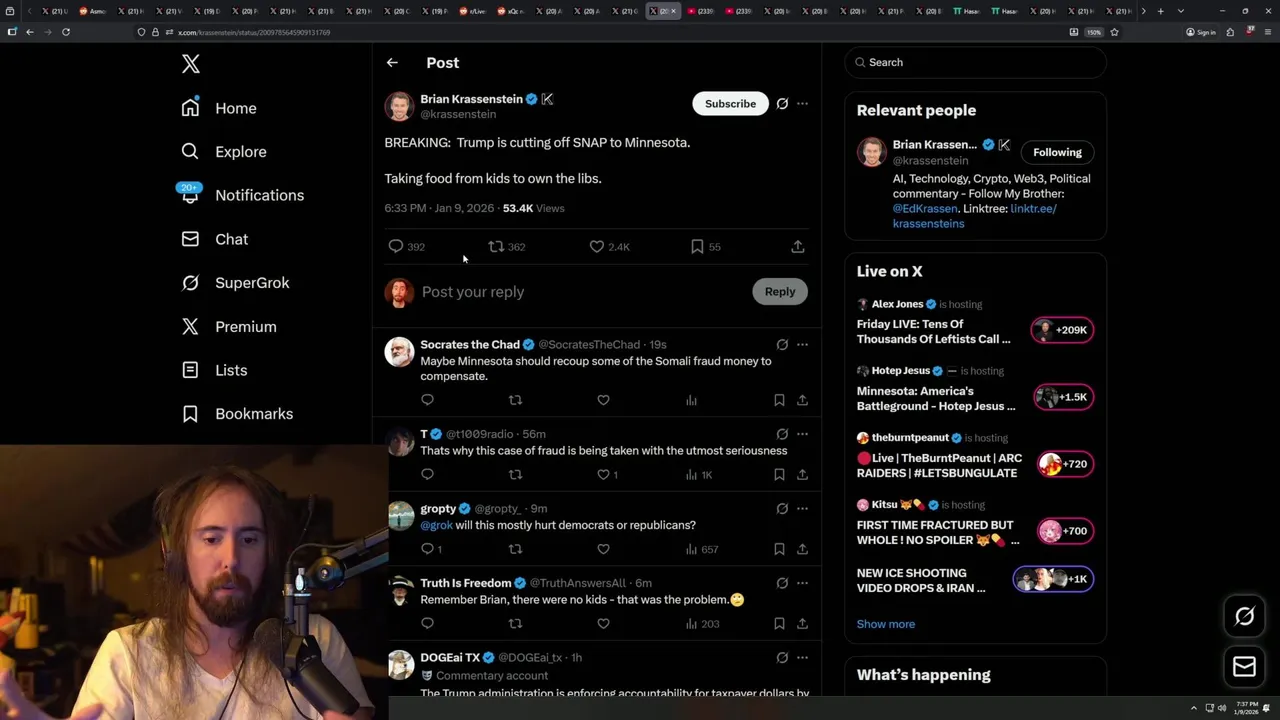This screenshot has height=720, width=1280.
Task: Click the Reply button
Action: 780,292
